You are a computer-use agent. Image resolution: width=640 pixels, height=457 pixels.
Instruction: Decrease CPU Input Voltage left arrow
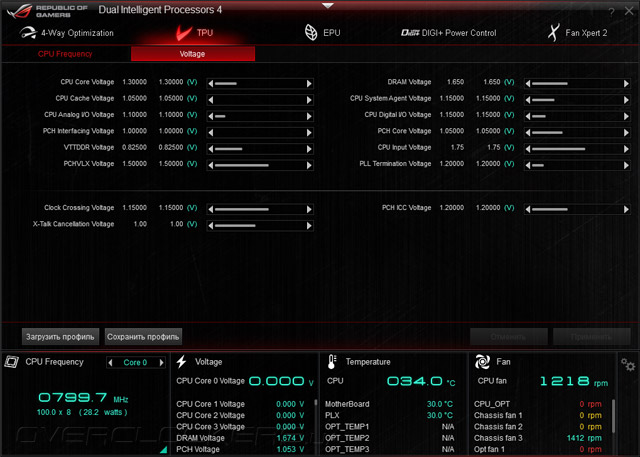528,149
